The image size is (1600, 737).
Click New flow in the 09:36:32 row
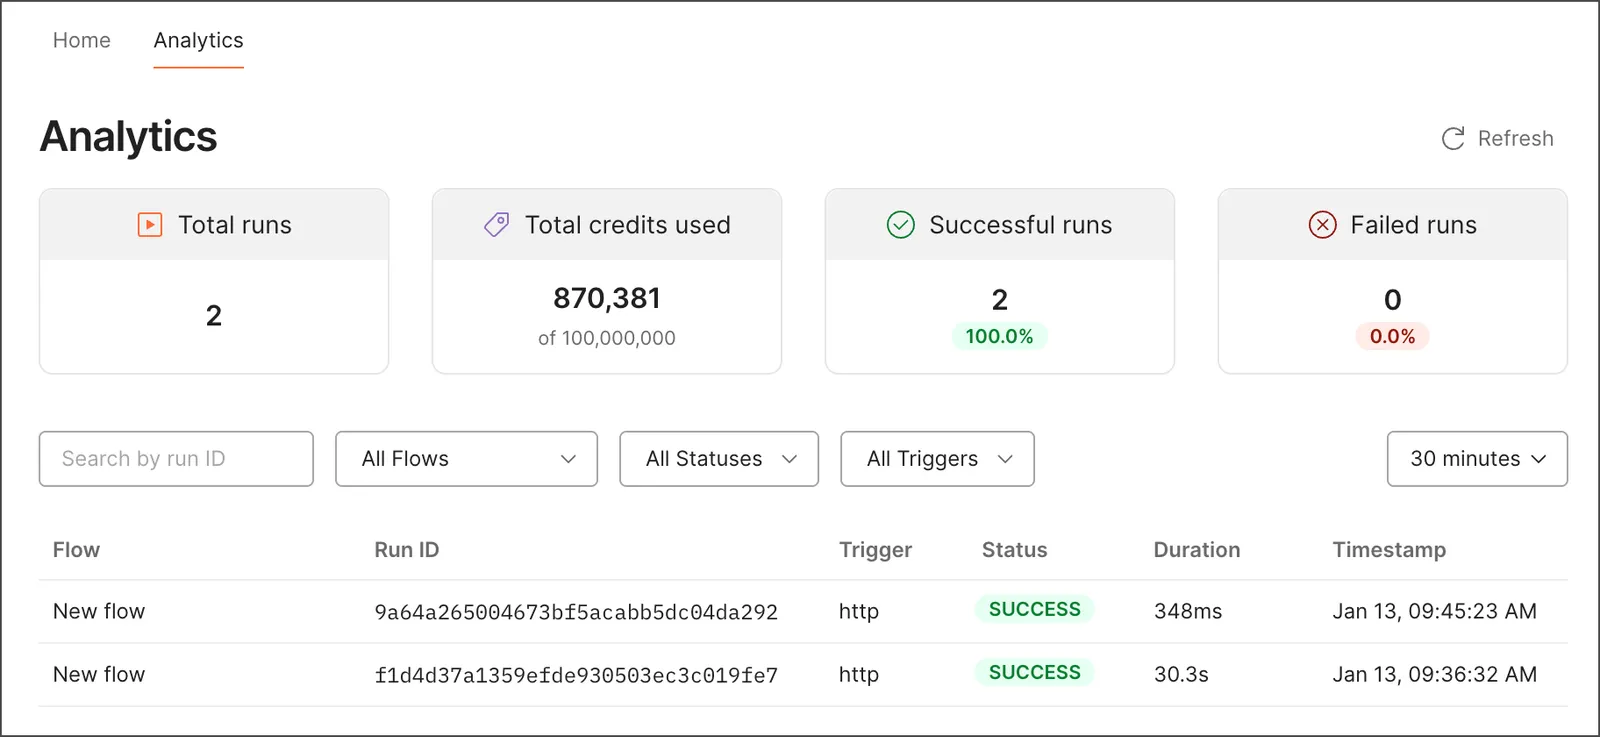tap(99, 674)
